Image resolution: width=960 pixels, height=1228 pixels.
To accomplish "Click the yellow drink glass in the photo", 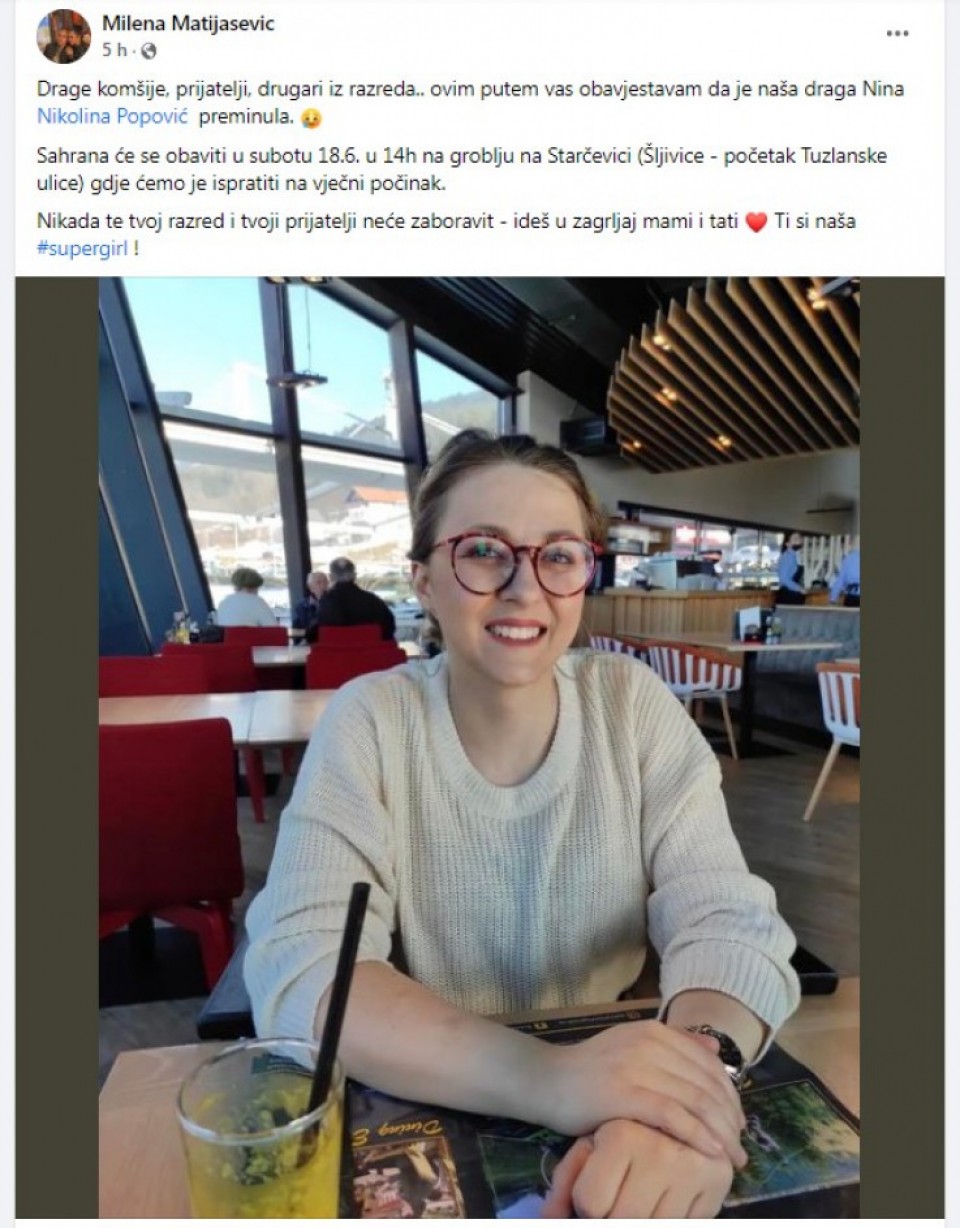I will point(260,1128).
